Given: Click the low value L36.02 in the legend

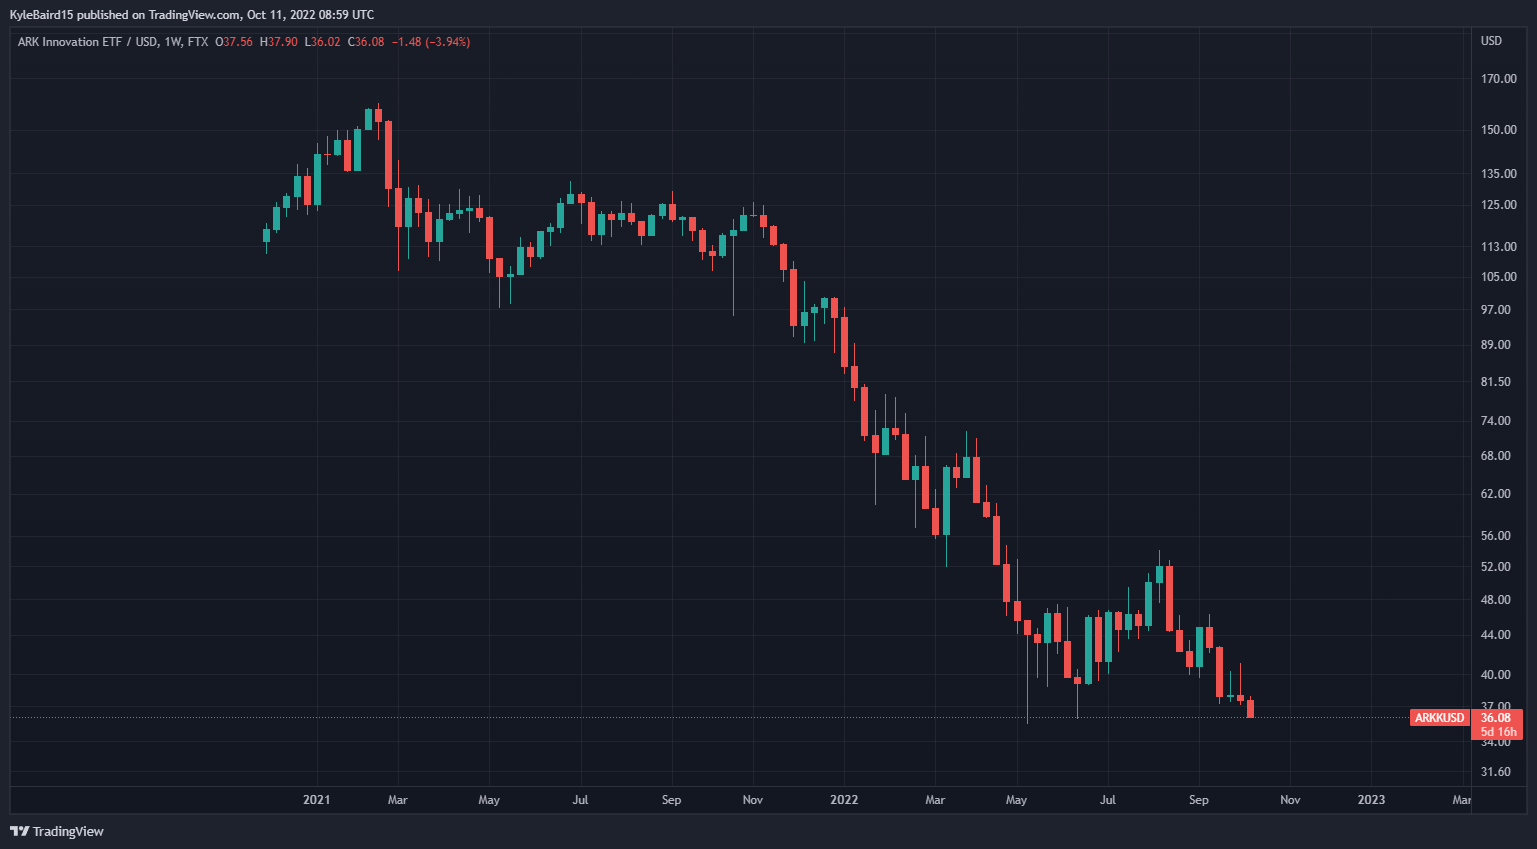Looking at the screenshot, I should click(x=322, y=42).
